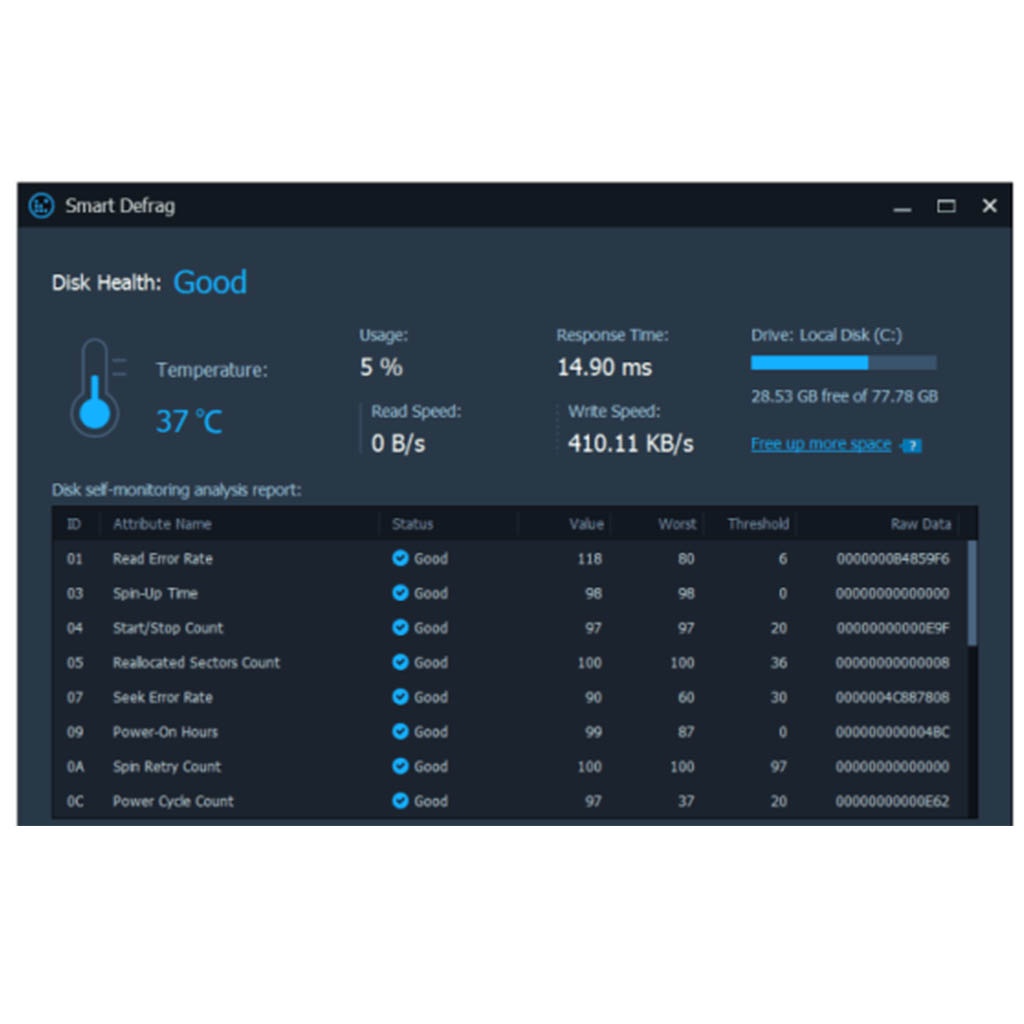
Task: Click threshold 97 for Spin Retry Count
Action: 778,767
